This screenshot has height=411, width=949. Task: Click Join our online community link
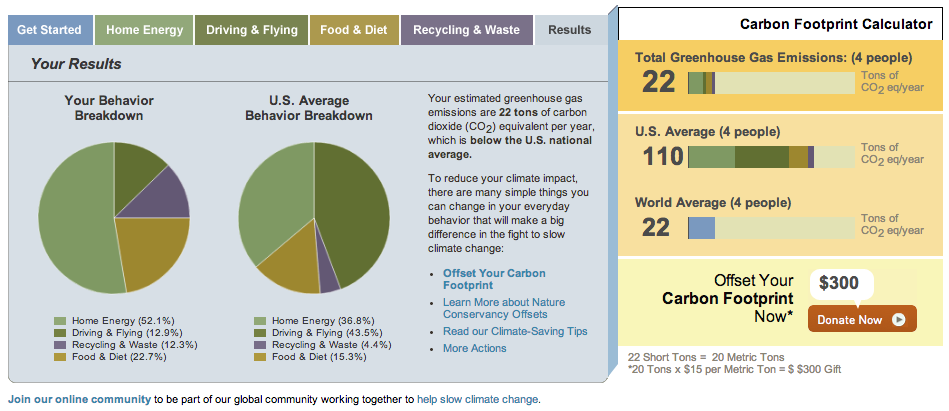pyautogui.click(x=79, y=399)
